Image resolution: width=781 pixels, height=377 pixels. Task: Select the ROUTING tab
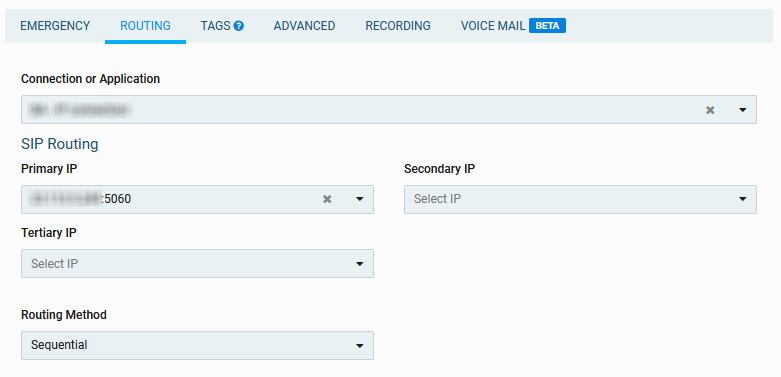(x=145, y=26)
